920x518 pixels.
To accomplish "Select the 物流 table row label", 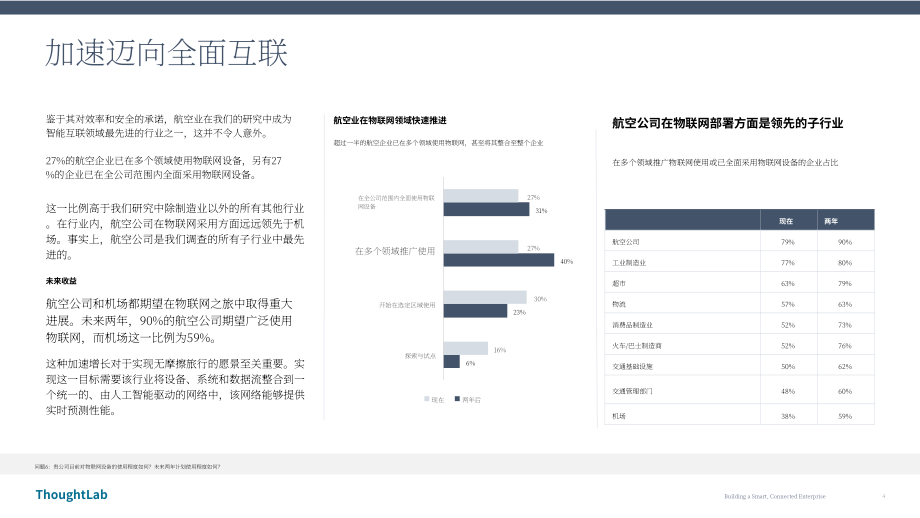I will click(x=619, y=304).
